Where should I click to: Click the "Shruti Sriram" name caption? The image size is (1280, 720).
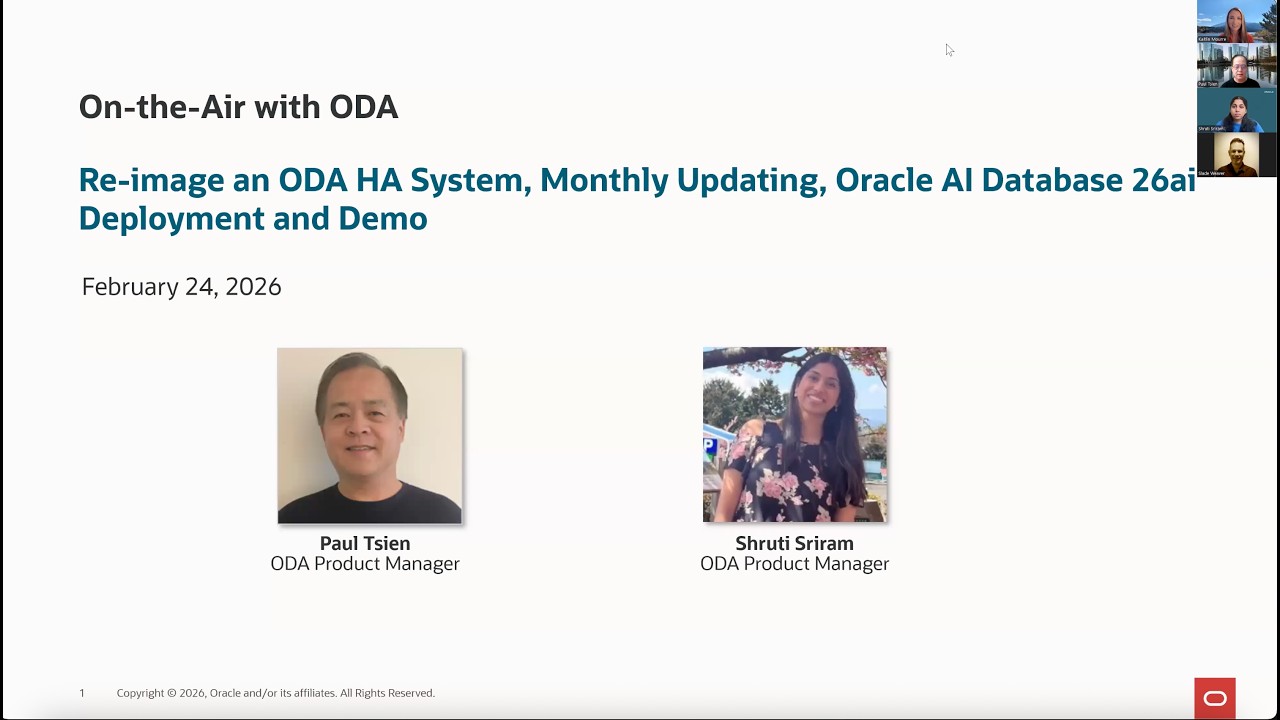(795, 543)
